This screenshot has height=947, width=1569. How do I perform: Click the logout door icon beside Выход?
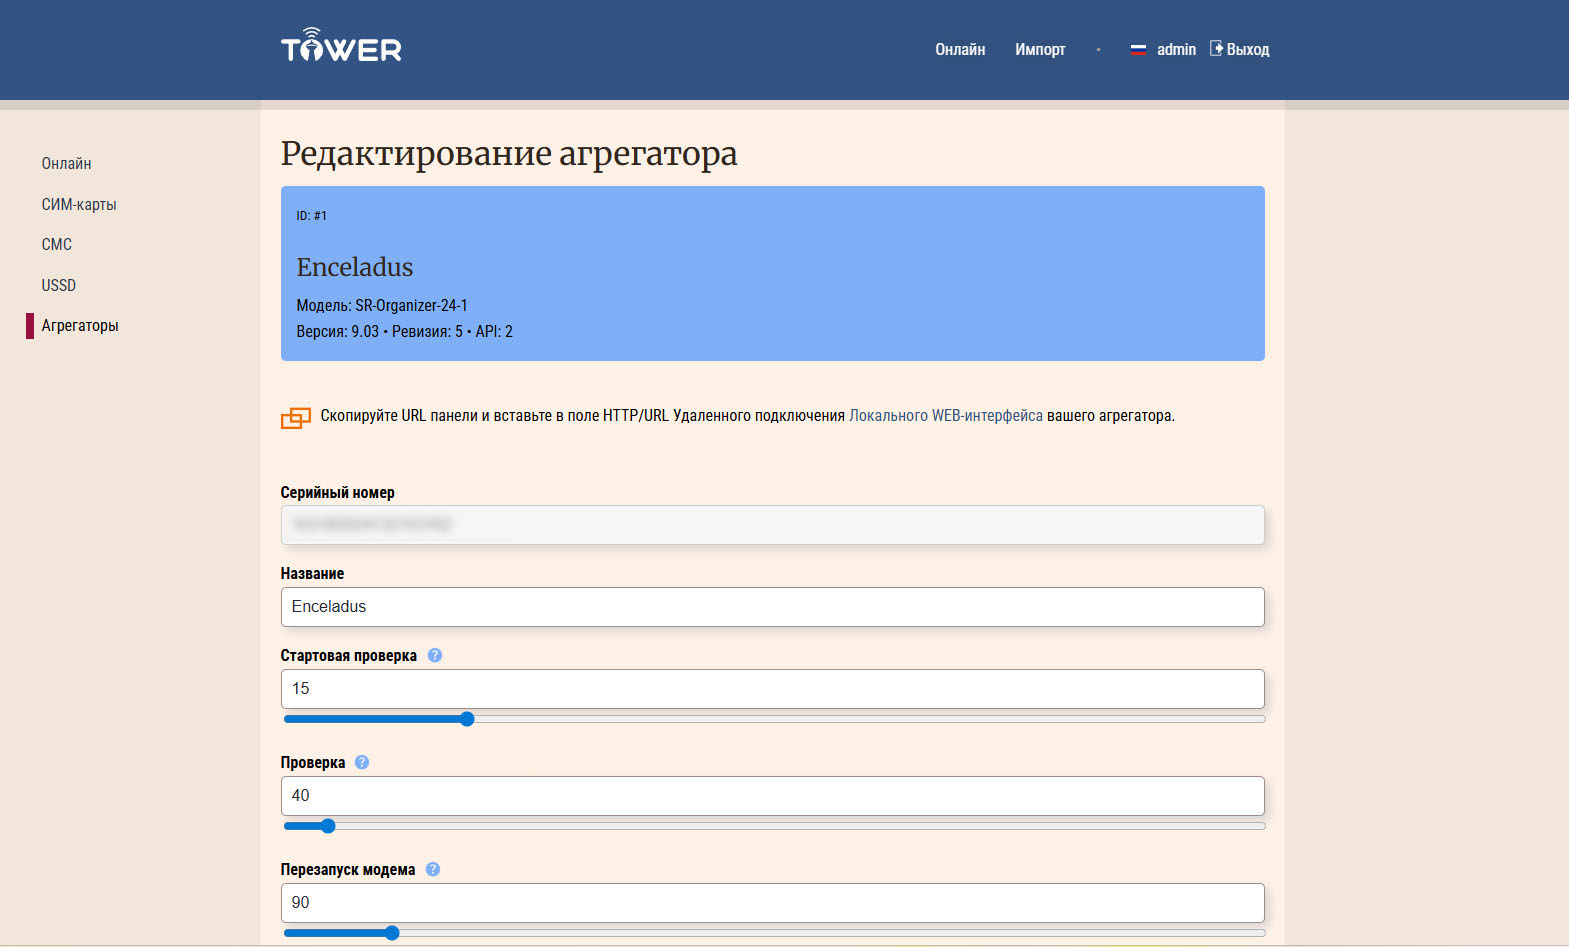pos(1216,48)
